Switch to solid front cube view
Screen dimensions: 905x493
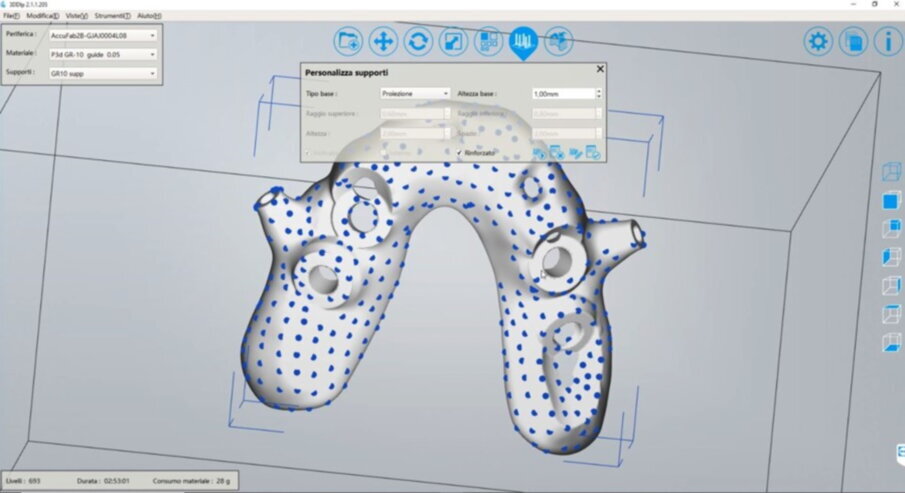890,201
